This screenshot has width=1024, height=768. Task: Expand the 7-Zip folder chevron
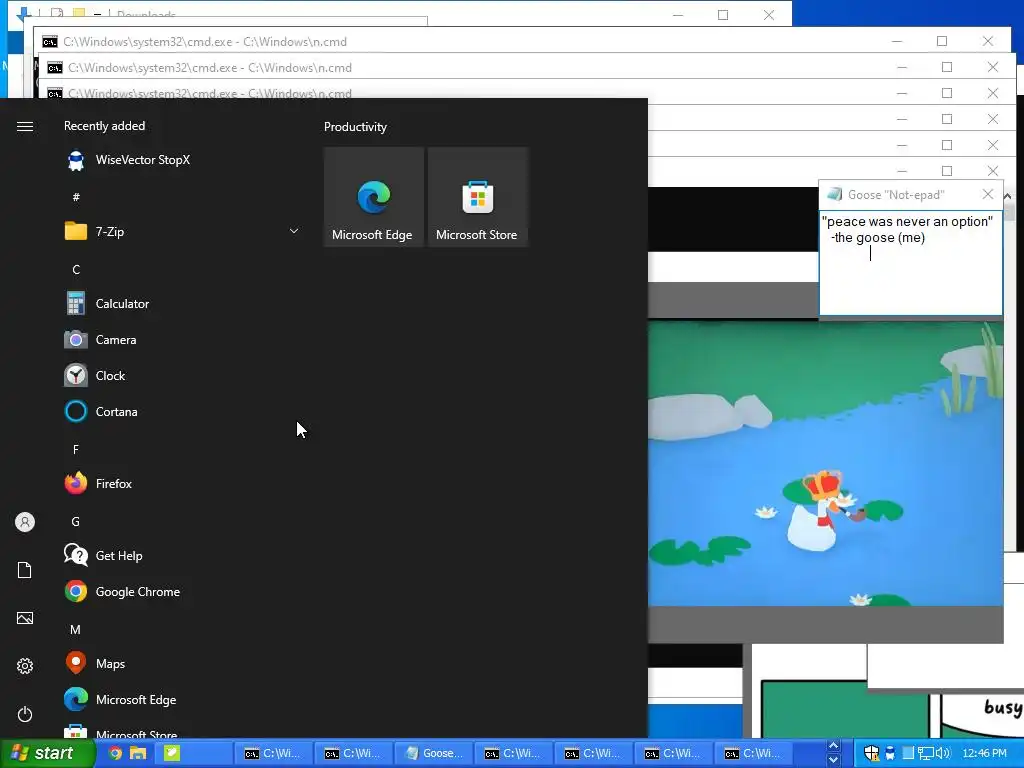[294, 231]
